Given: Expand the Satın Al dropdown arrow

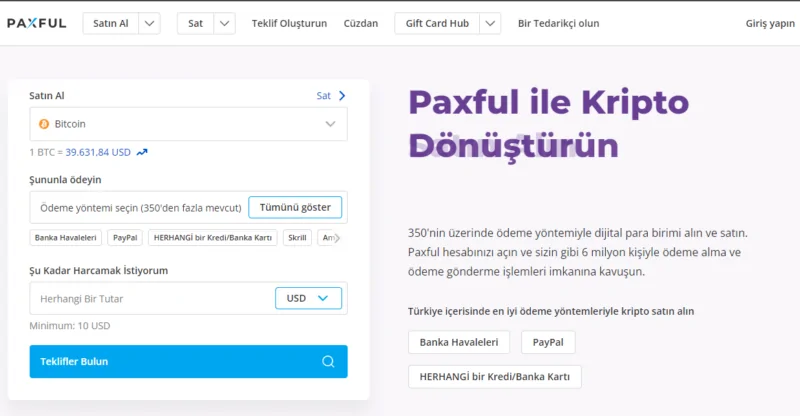Looking at the screenshot, I should point(149,23).
